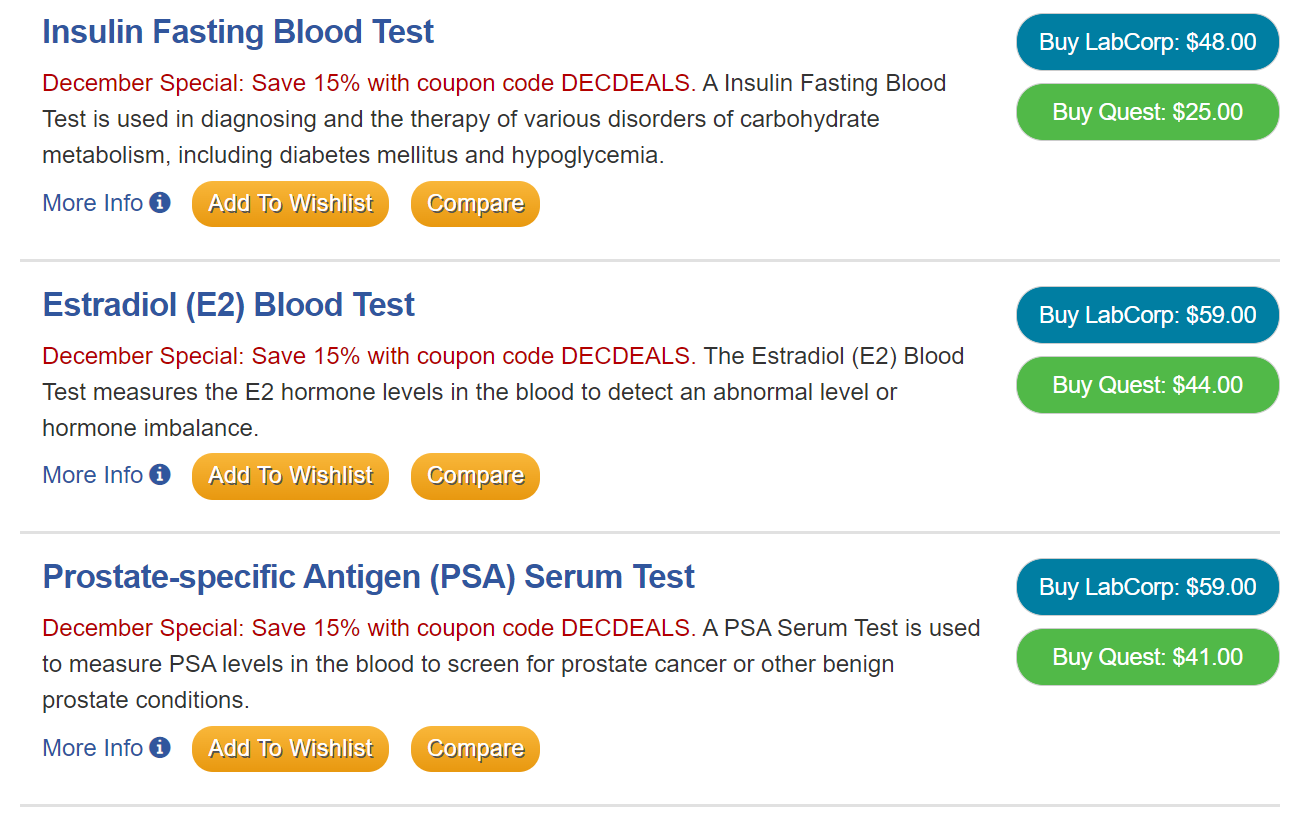Screen dimensions: 1301x821
Task: Add Insulin Fasting Blood Test to wishlist
Action: 290,203
